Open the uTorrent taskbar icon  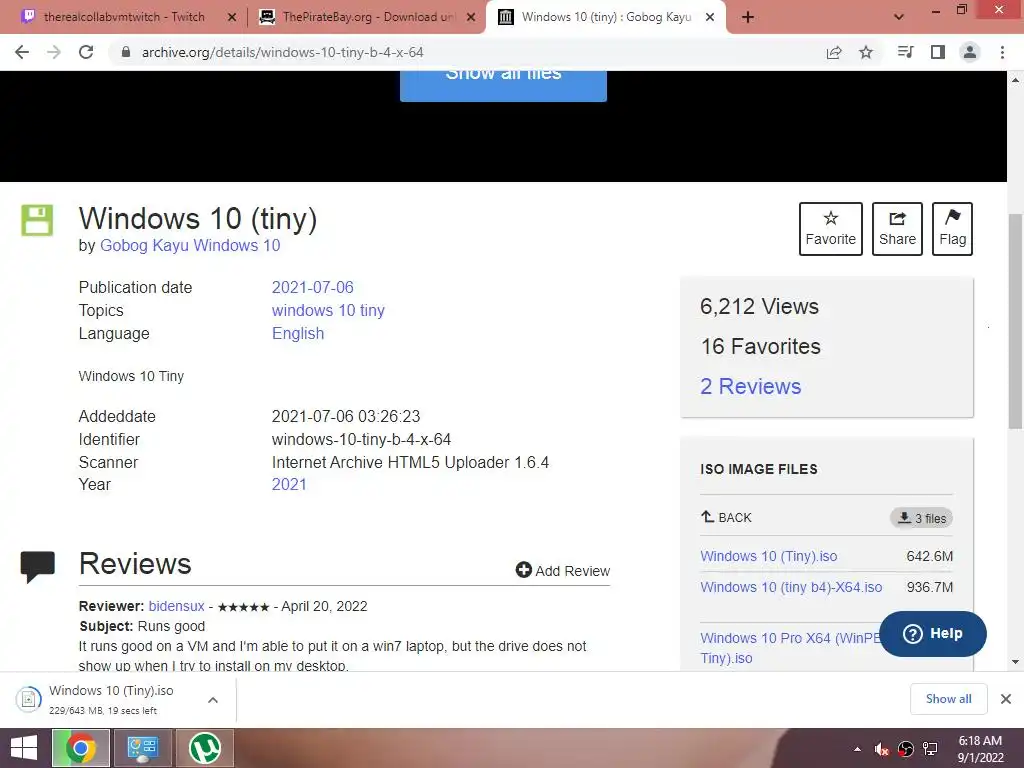[205, 748]
